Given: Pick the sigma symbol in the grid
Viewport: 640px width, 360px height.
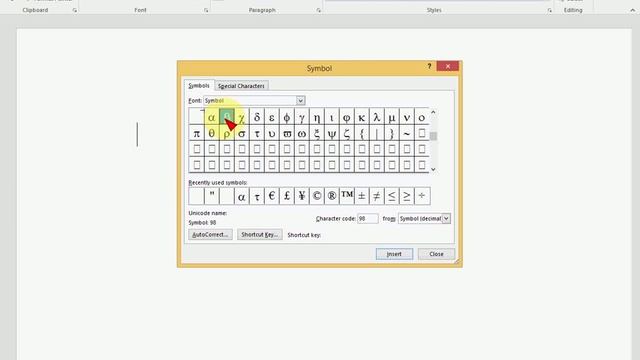Looking at the screenshot, I should (x=242, y=133).
